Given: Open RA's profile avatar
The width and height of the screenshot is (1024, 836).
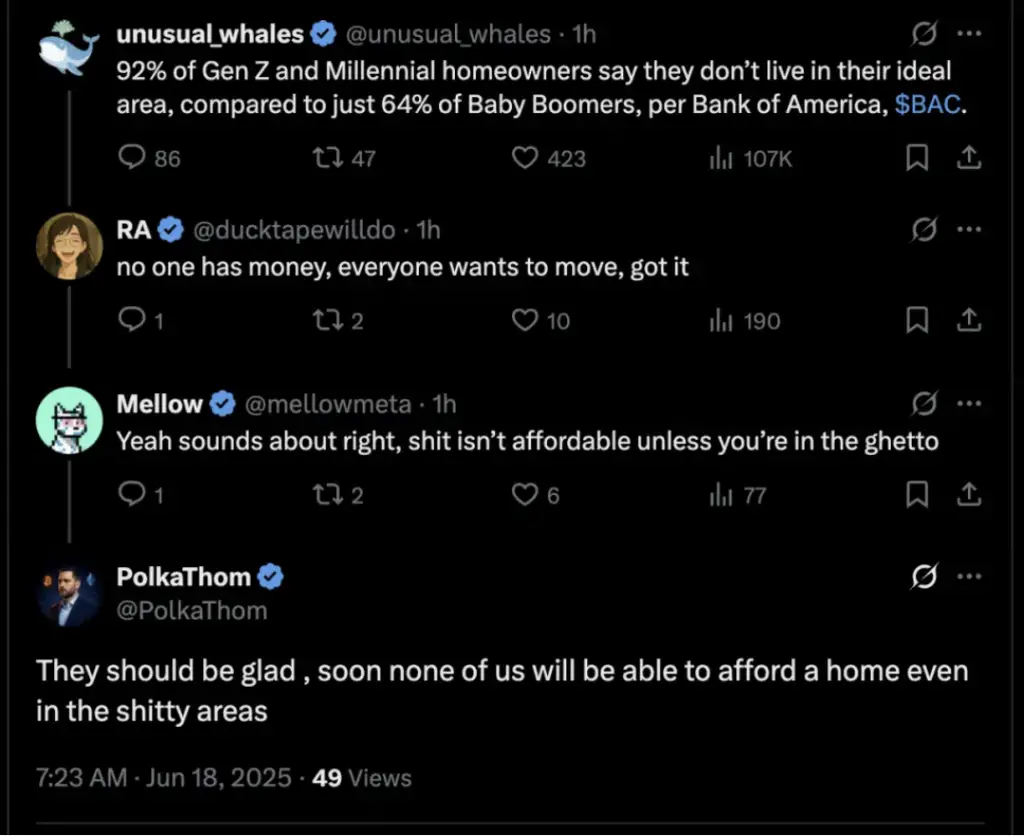Looking at the screenshot, I should click(69, 246).
